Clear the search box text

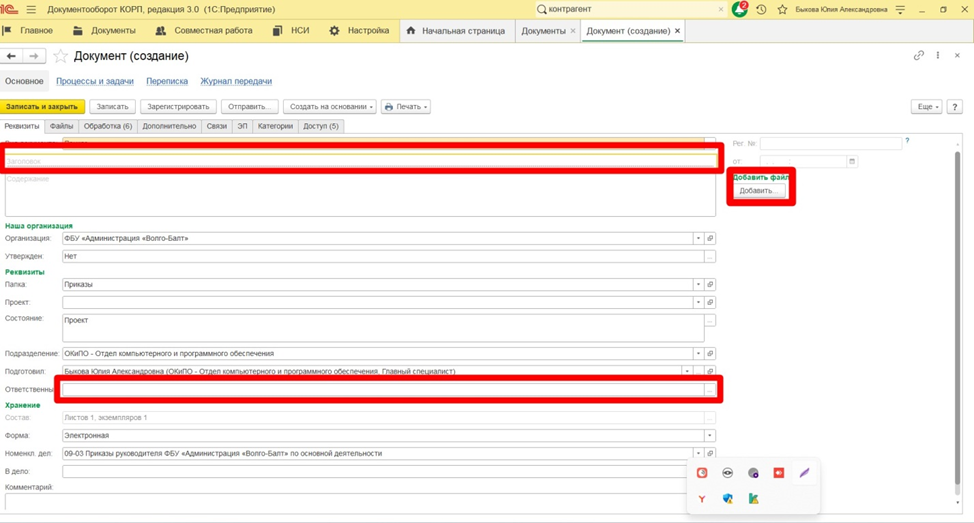pos(721,9)
